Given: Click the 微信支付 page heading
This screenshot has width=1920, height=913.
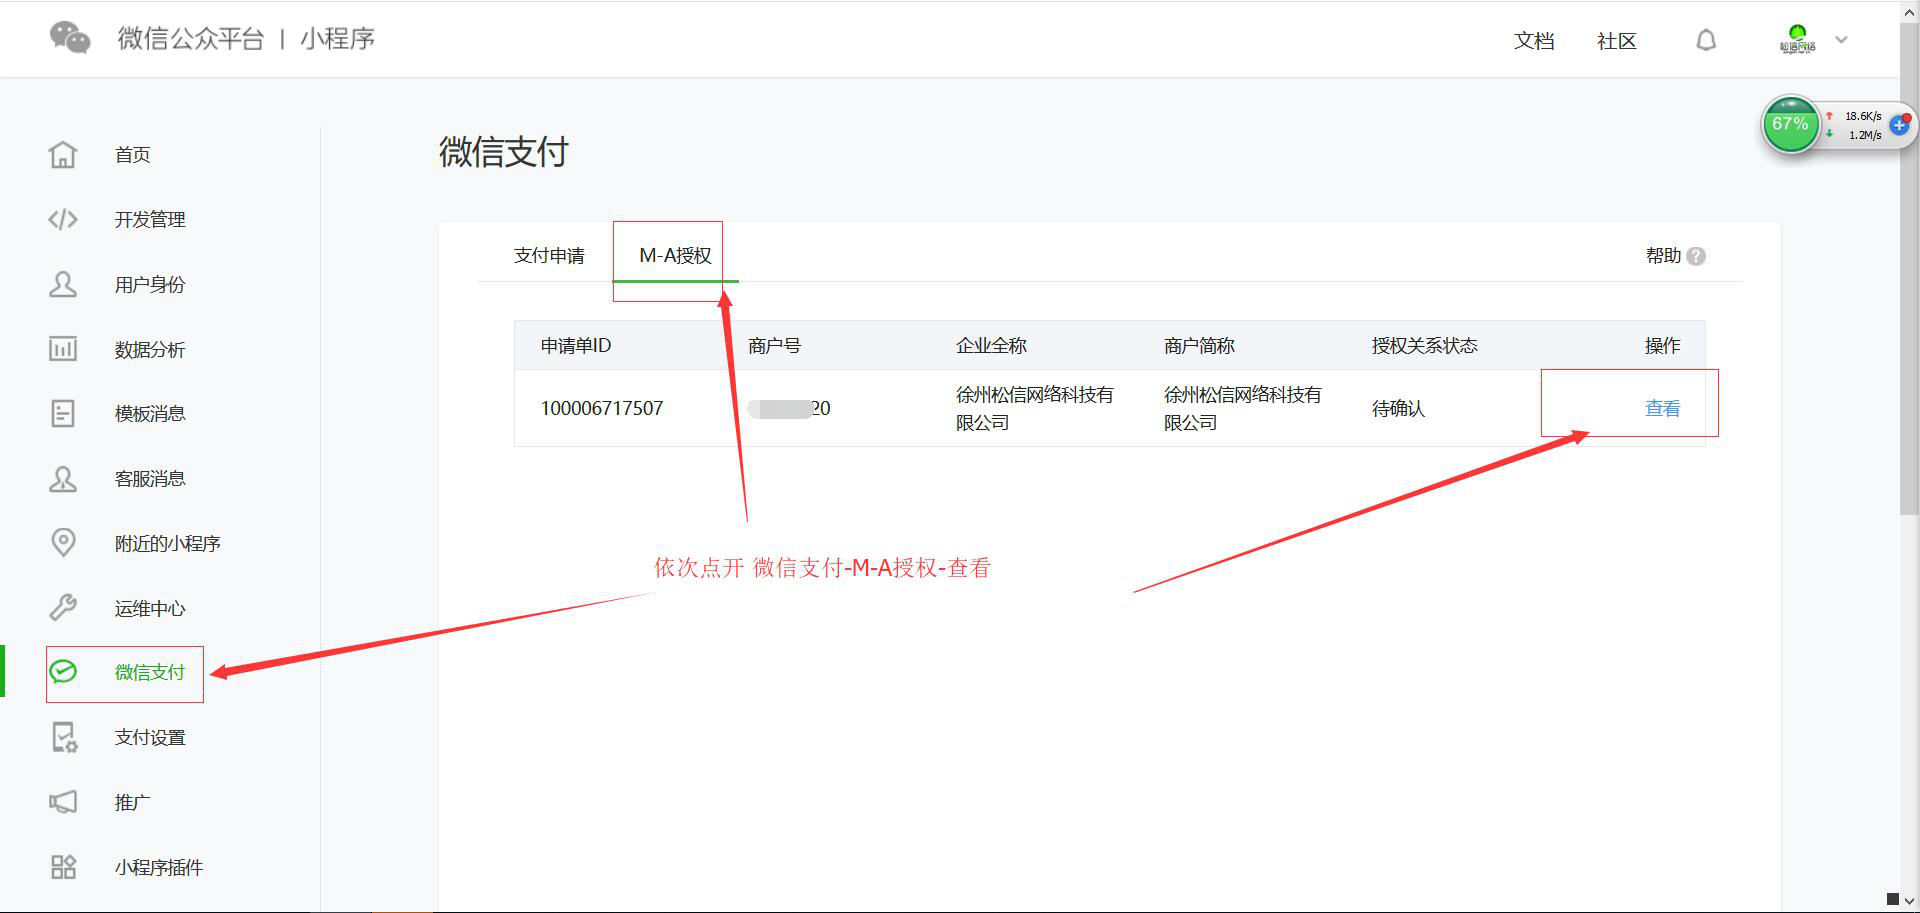Looking at the screenshot, I should click(504, 152).
